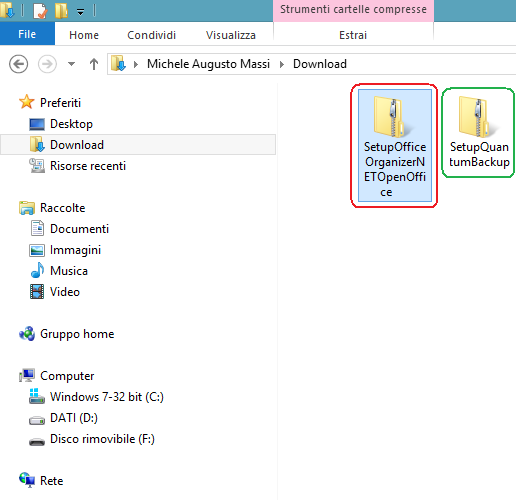Click the Forward navigation arrow
The width and height of the screenshot is (516, 500).
click(47, 64)
